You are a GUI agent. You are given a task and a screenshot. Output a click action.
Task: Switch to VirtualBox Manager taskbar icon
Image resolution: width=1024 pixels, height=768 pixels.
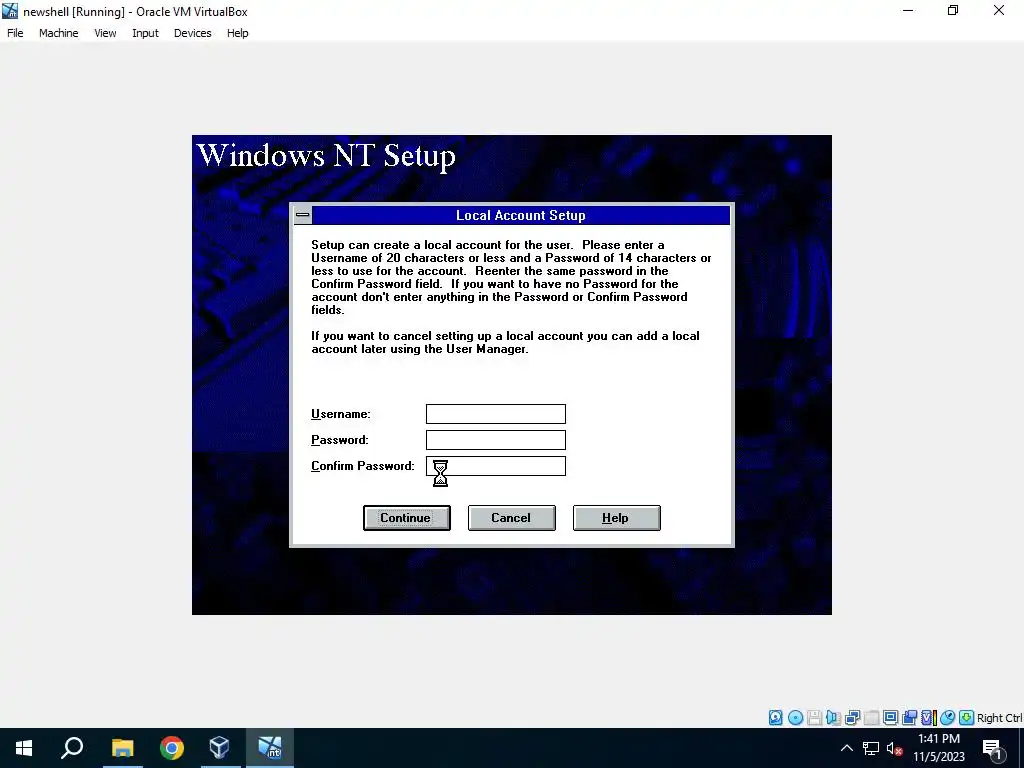[x=219, y=748]
